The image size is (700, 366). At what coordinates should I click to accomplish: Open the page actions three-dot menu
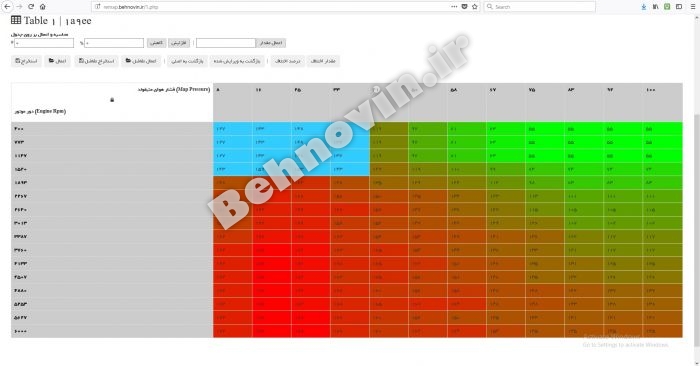454,7
